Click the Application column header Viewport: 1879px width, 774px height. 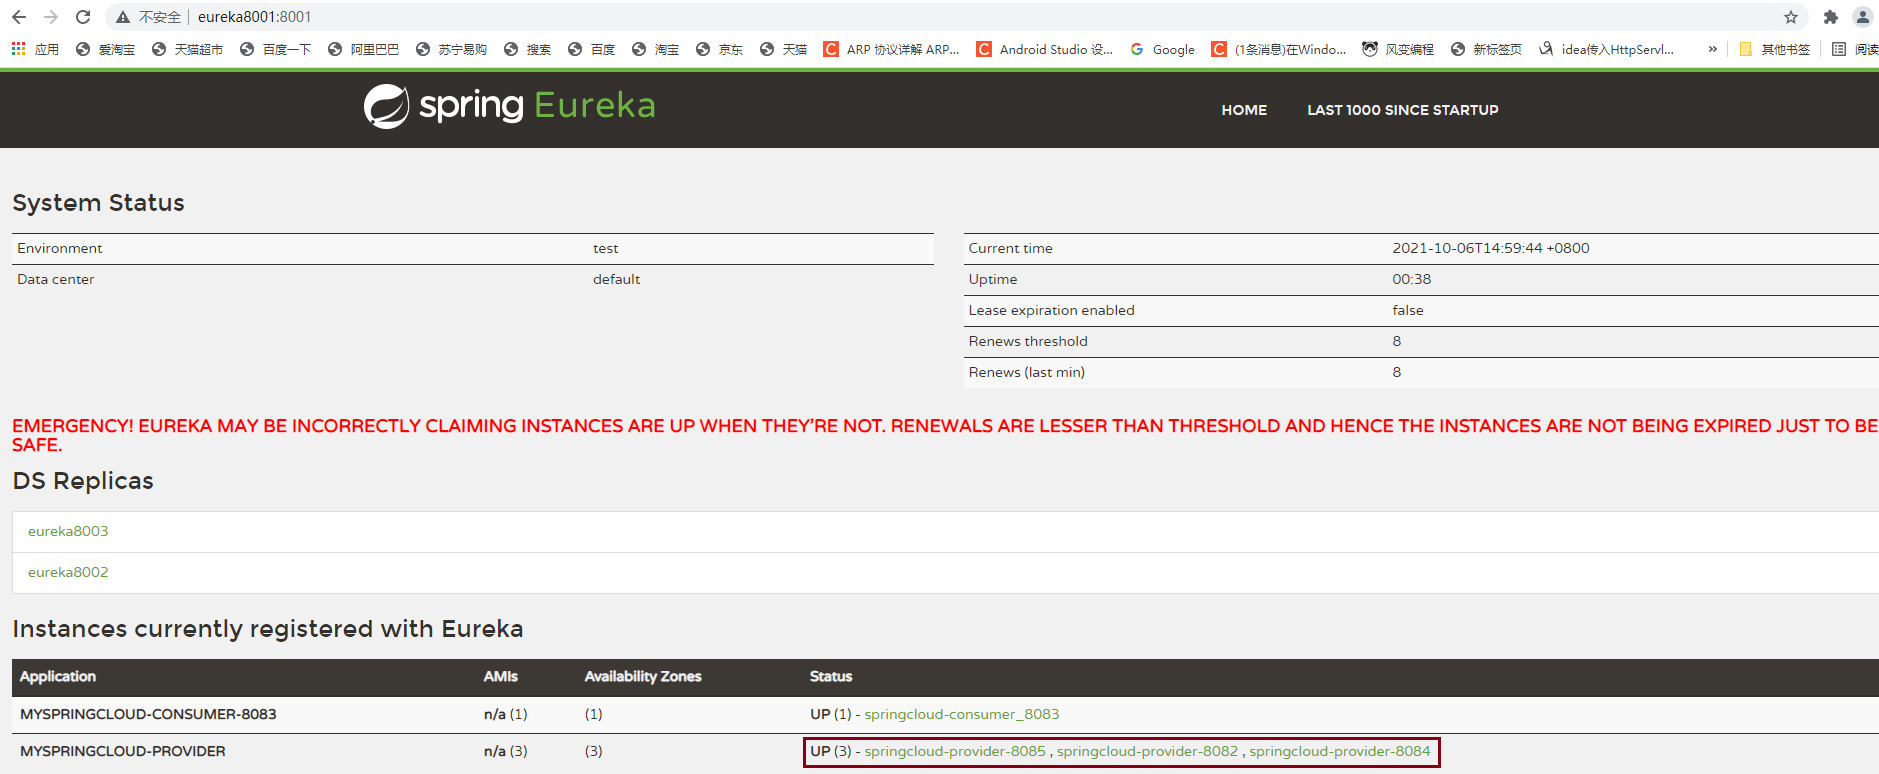(x=58, y=677)
